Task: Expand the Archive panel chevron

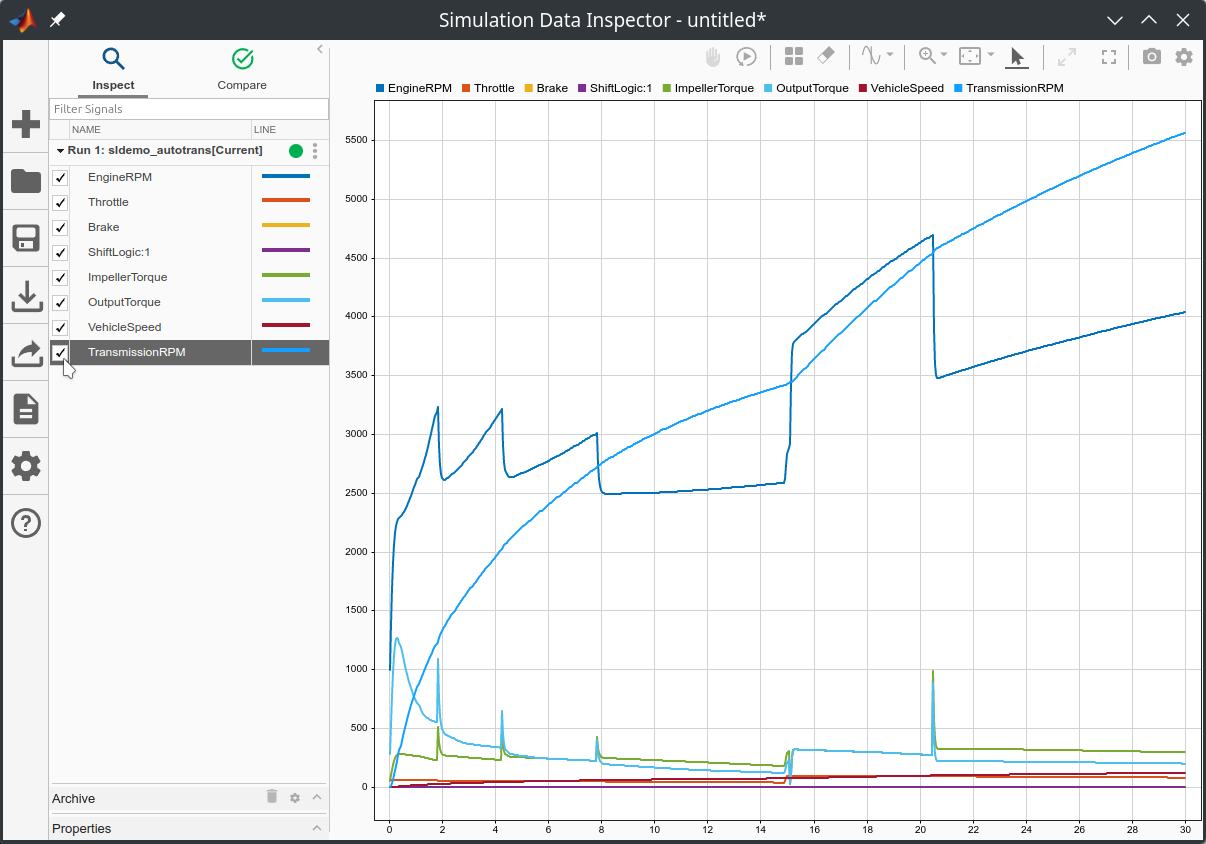Action: pos(317,798)
